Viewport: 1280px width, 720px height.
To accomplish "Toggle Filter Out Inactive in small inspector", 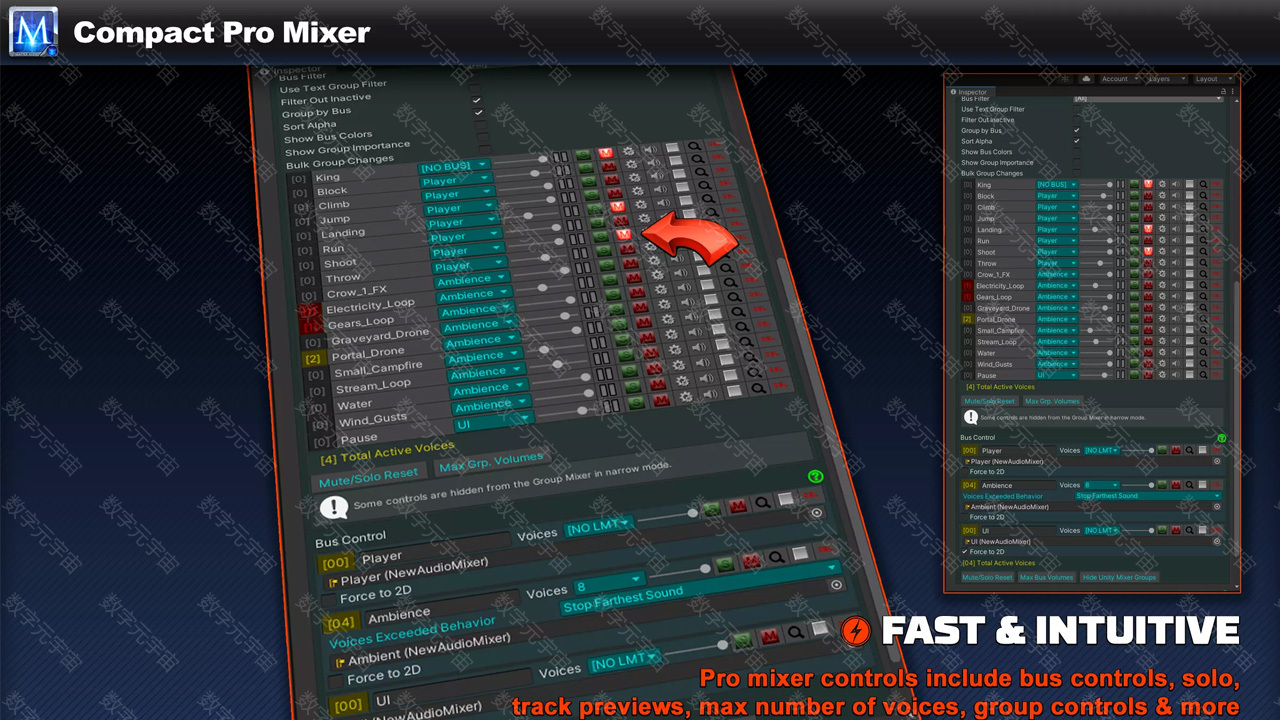I will (x=1076, y=120).
